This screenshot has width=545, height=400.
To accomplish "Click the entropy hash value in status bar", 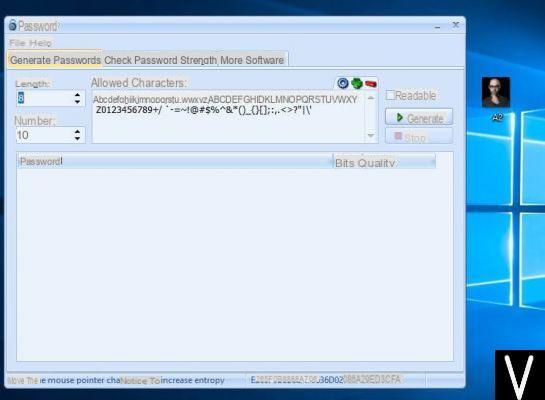I will (x=326, y=379).
